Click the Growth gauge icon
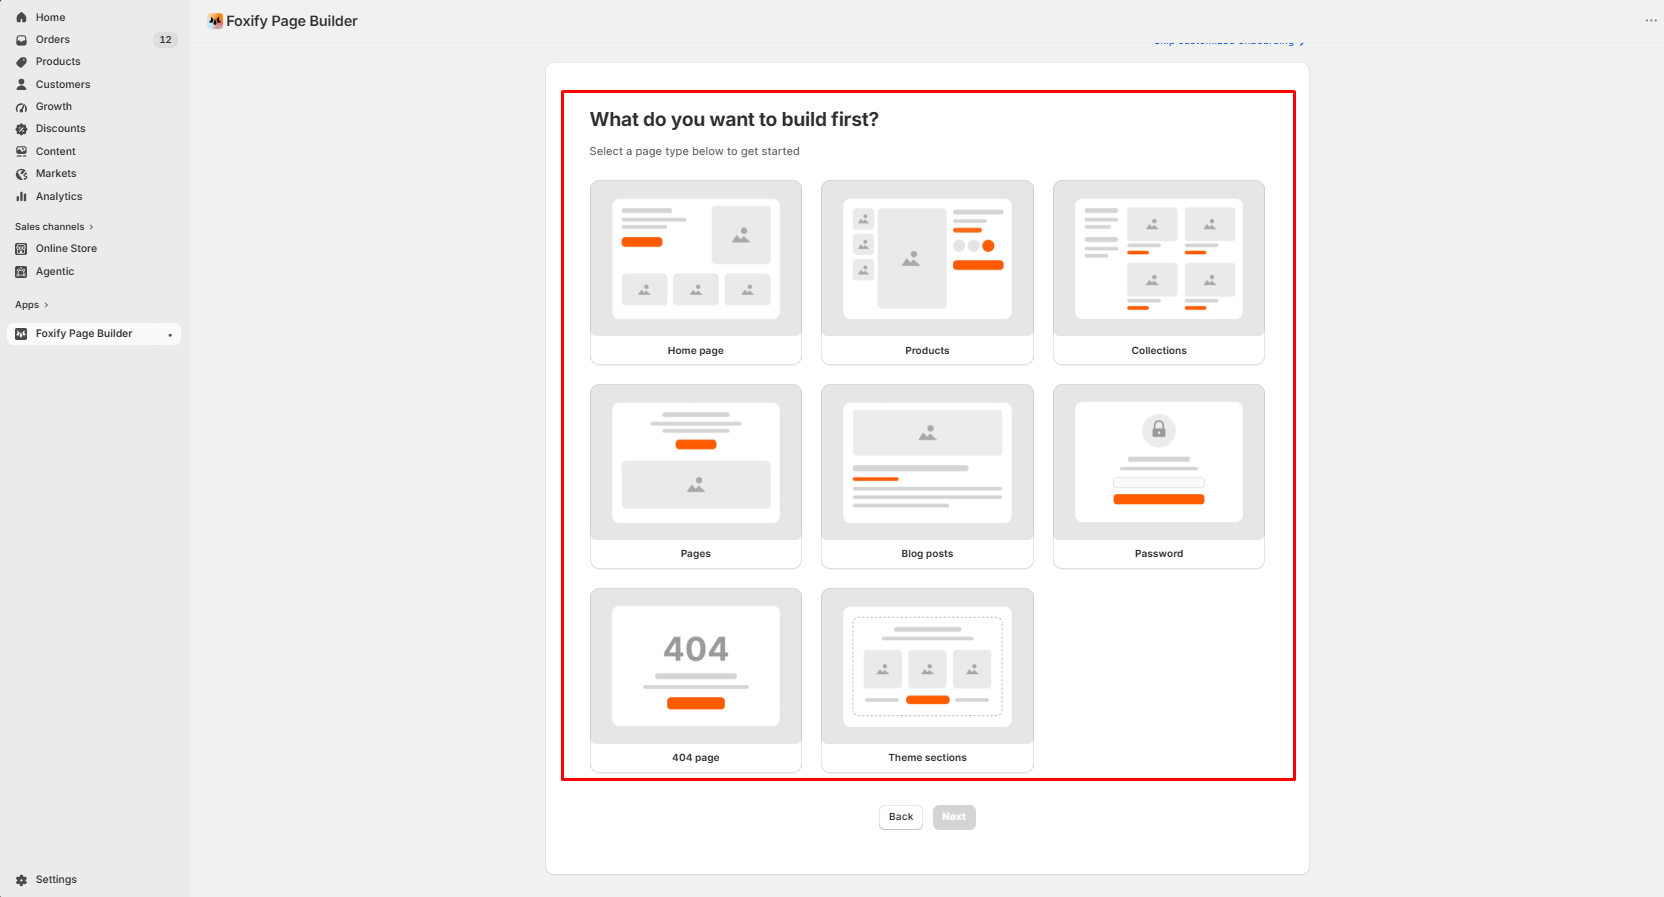 (x=21, y=107)
